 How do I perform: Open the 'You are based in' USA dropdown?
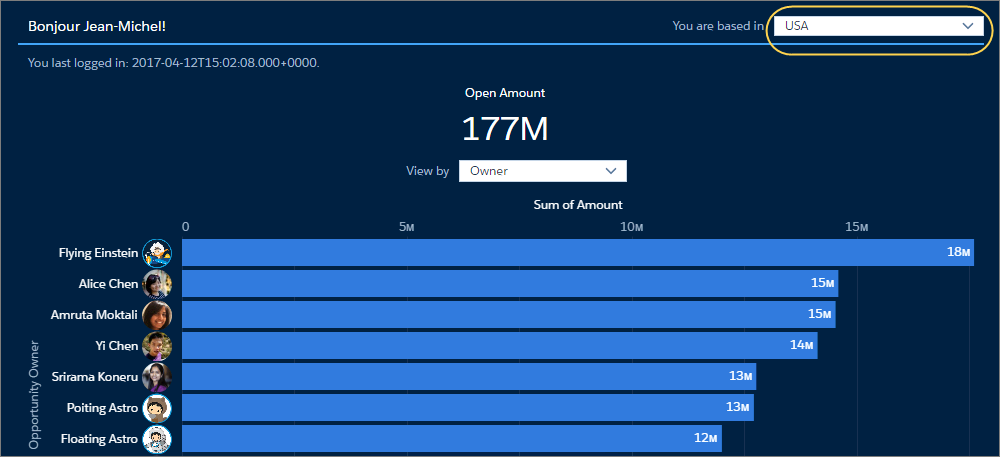879,26
